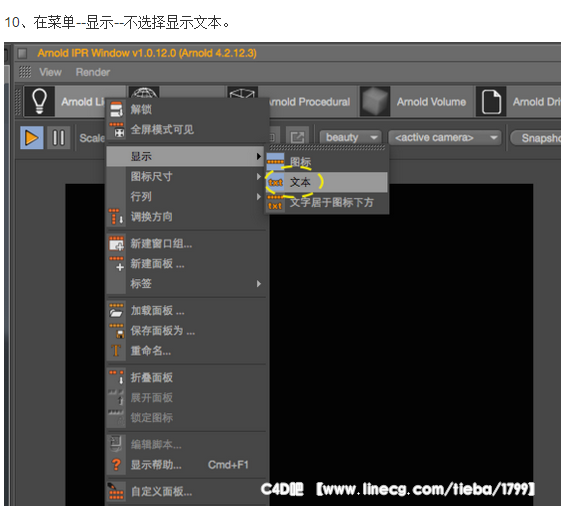Click the 加载面板 folder icon
The width and height of the screenshot is (561, 506).
(x=116, y=310)
